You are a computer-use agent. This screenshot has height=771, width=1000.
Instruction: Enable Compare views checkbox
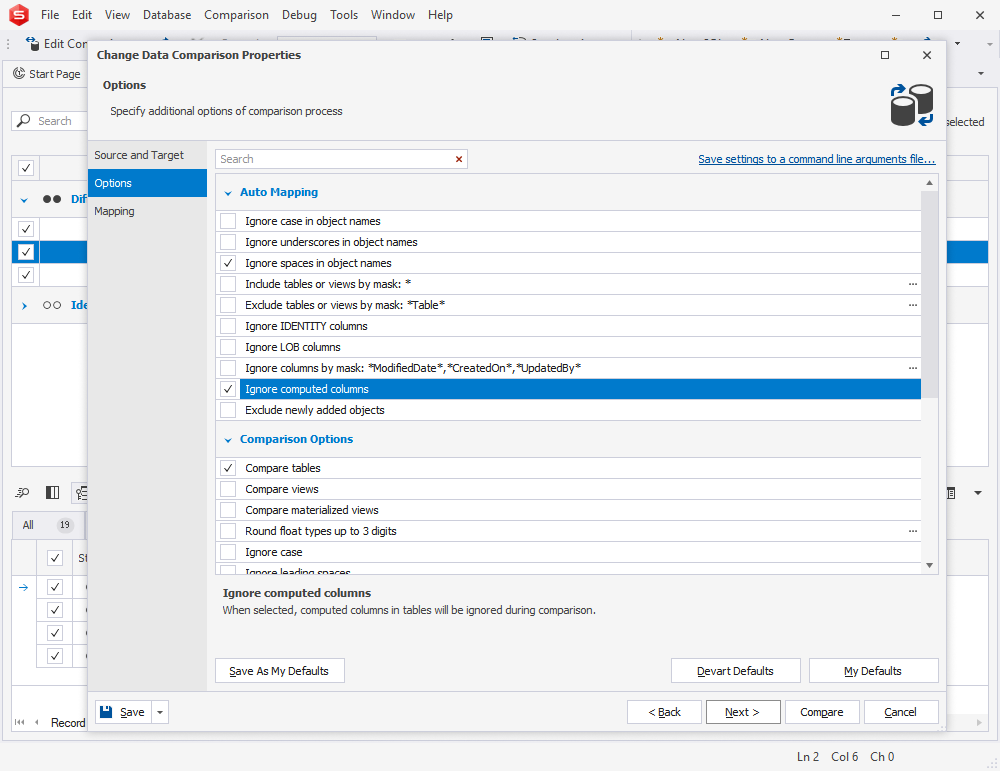coord(228,489)
